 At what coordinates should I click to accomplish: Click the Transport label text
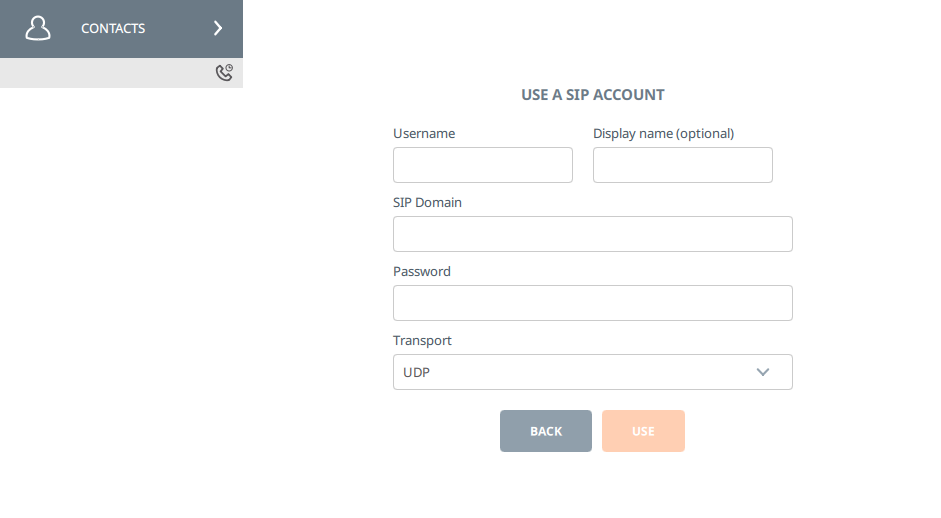[x=422, y=340]
